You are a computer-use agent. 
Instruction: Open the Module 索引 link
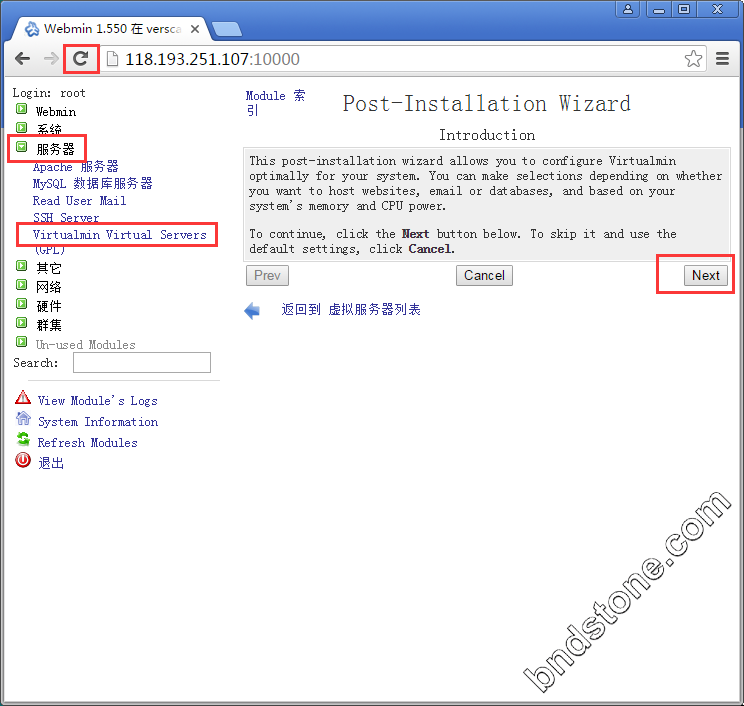point(275,102)
